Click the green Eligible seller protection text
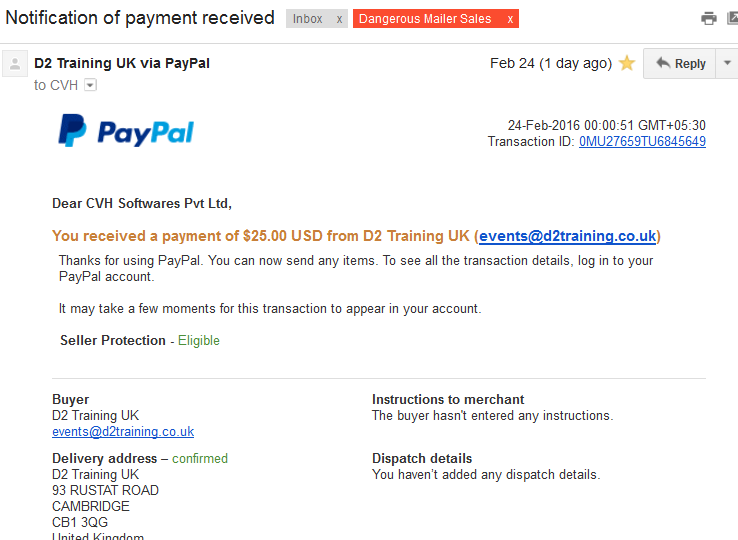 pyautogui.click(x=199, y=340)
